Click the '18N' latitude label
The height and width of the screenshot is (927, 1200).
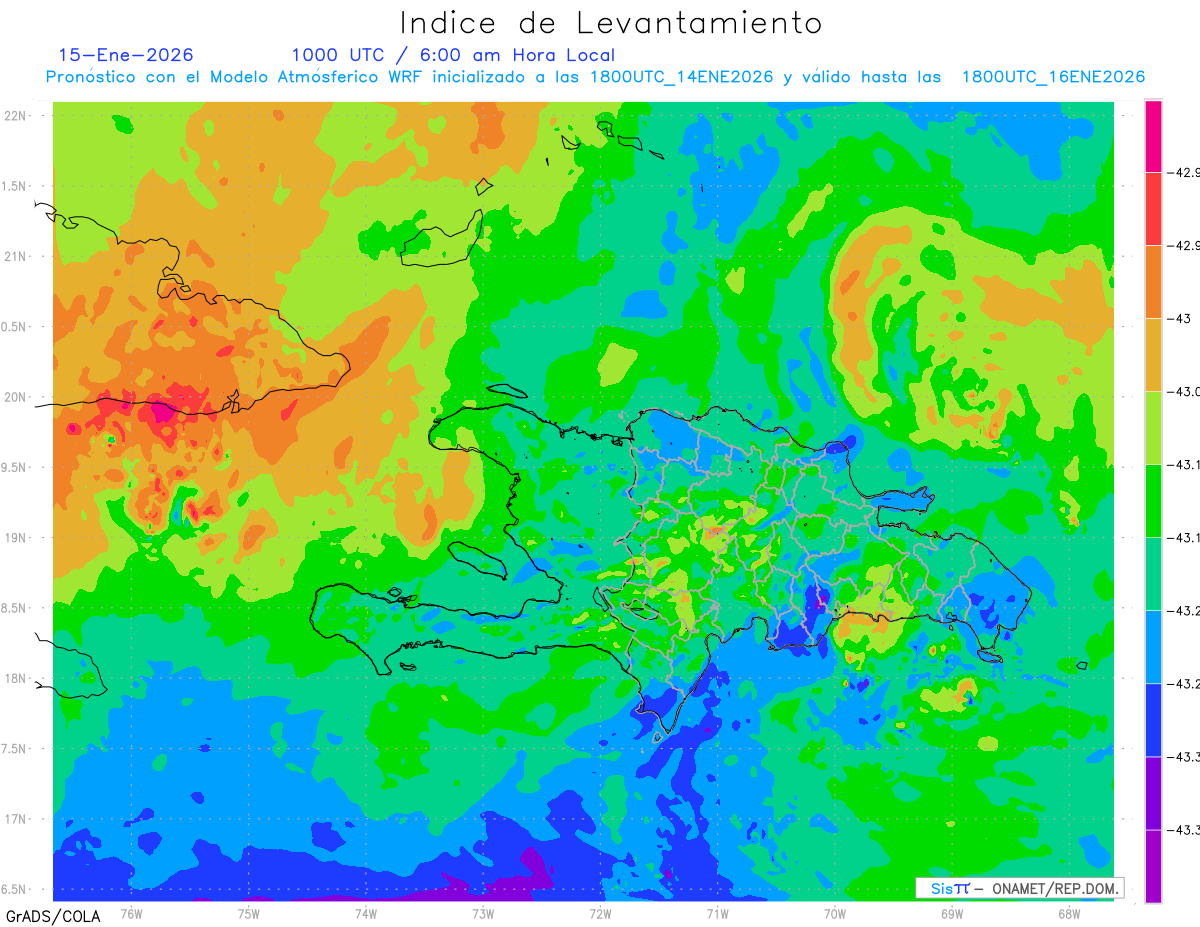pos(16,678)
